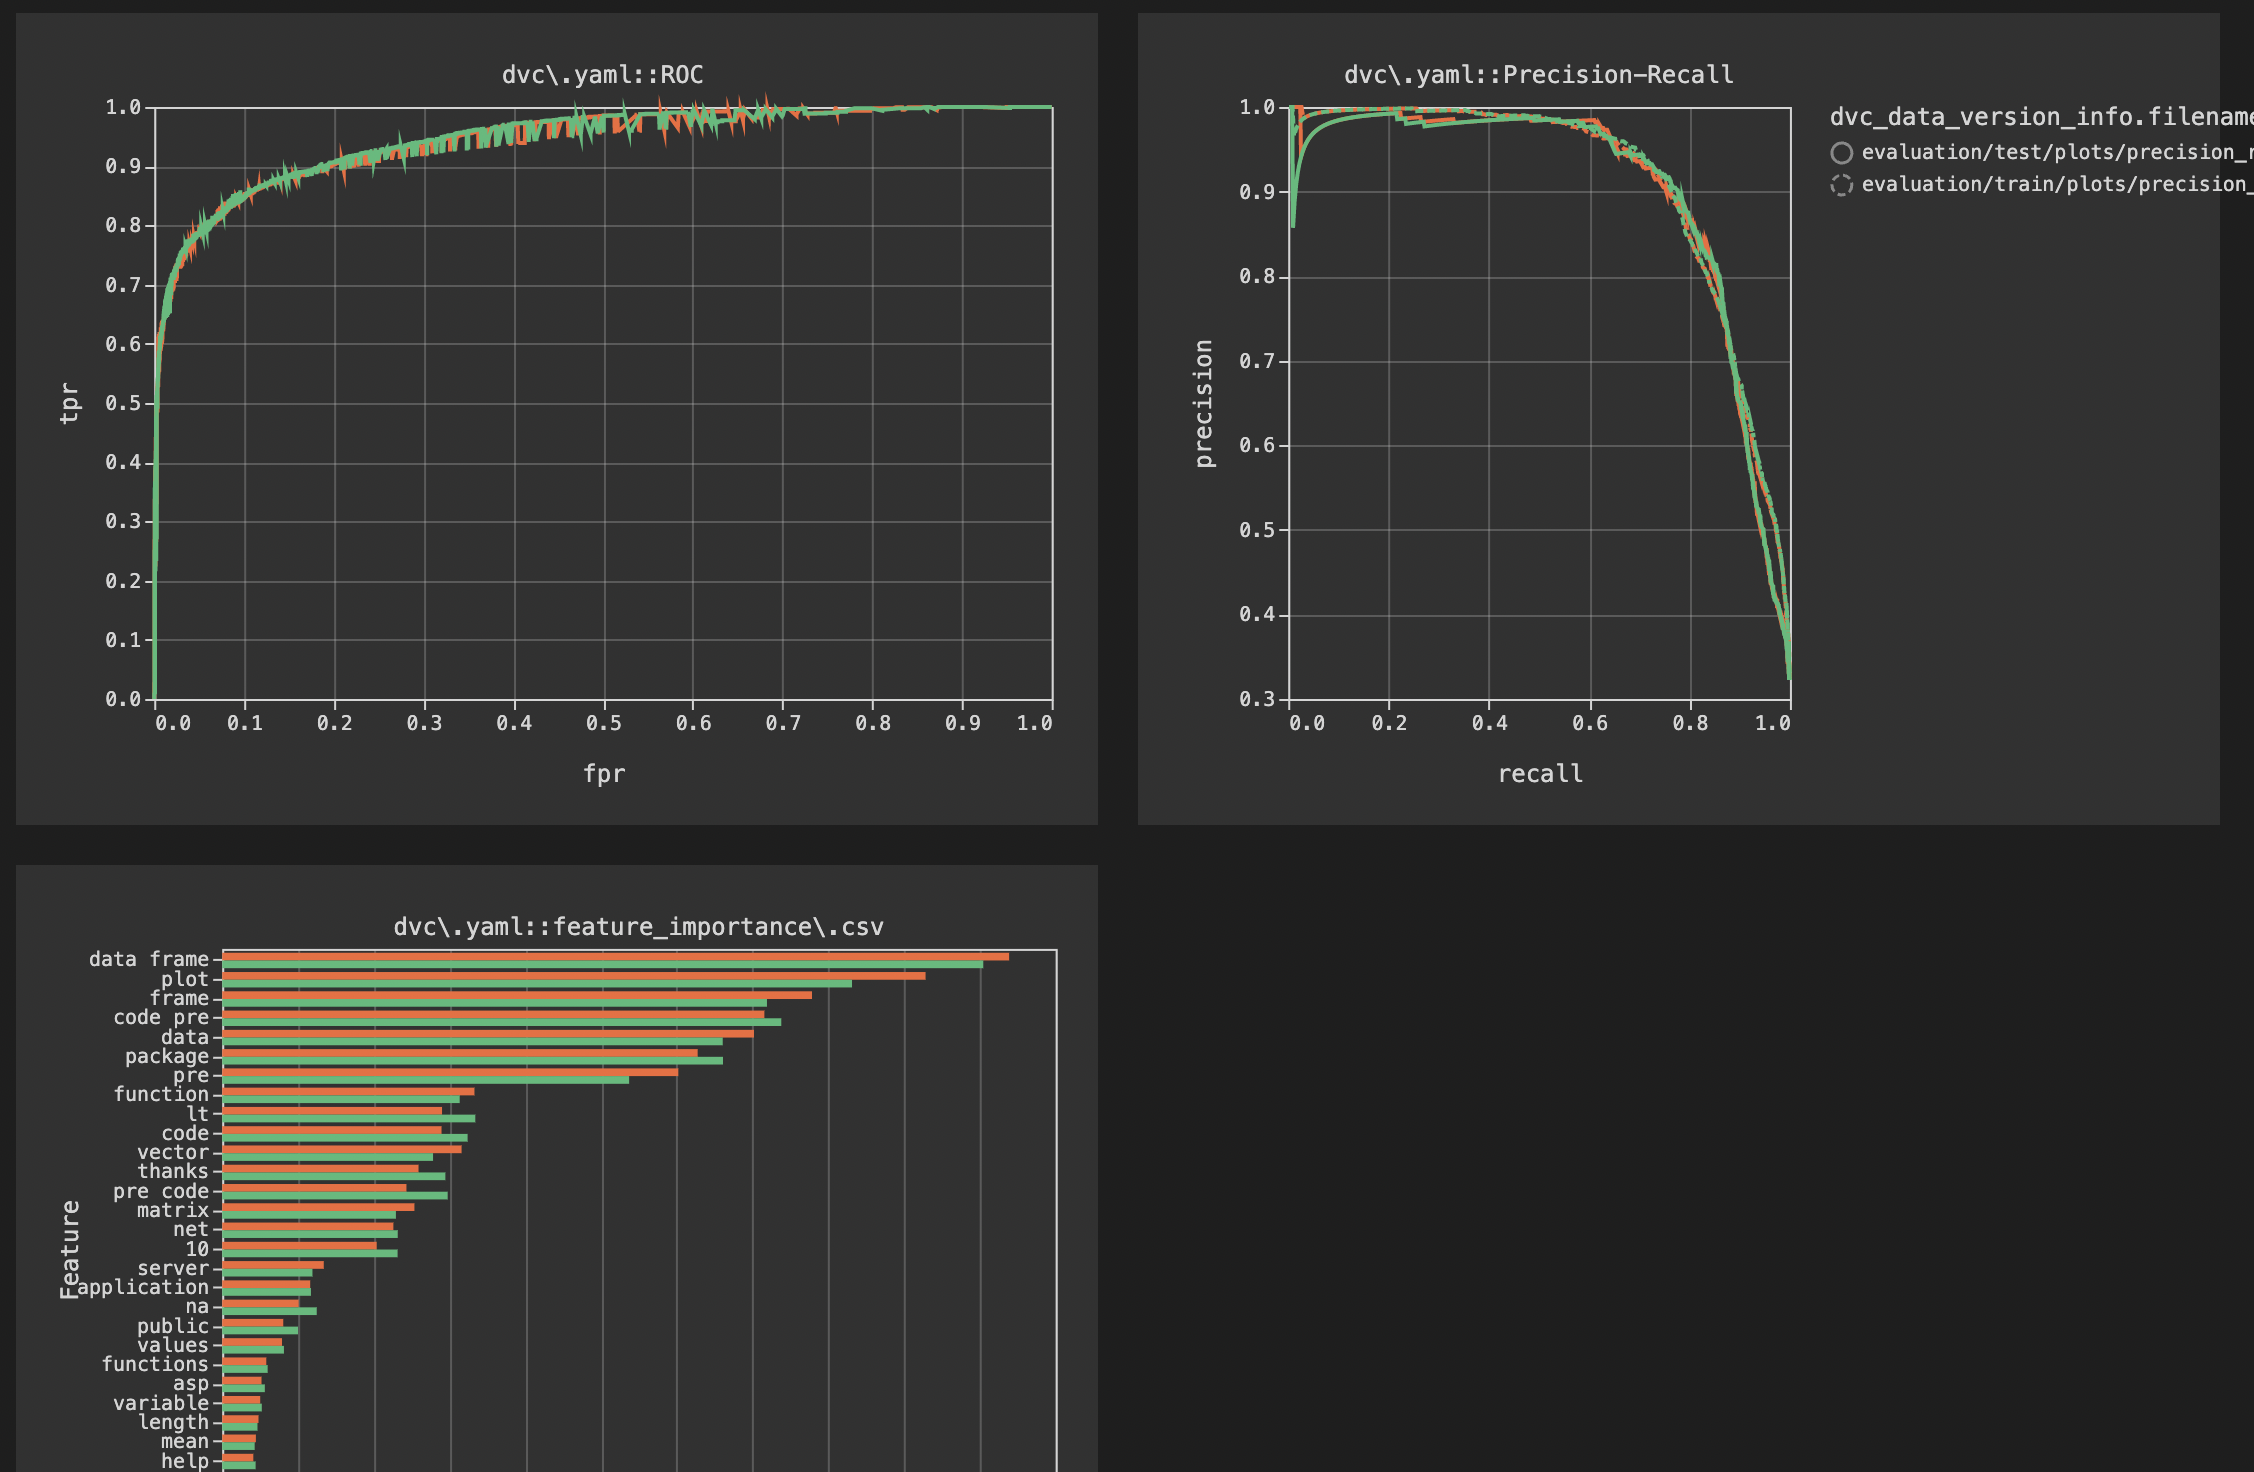Click the 'code pre' feature label
Viewport: 2254px width, 1472px height.
161,1017
